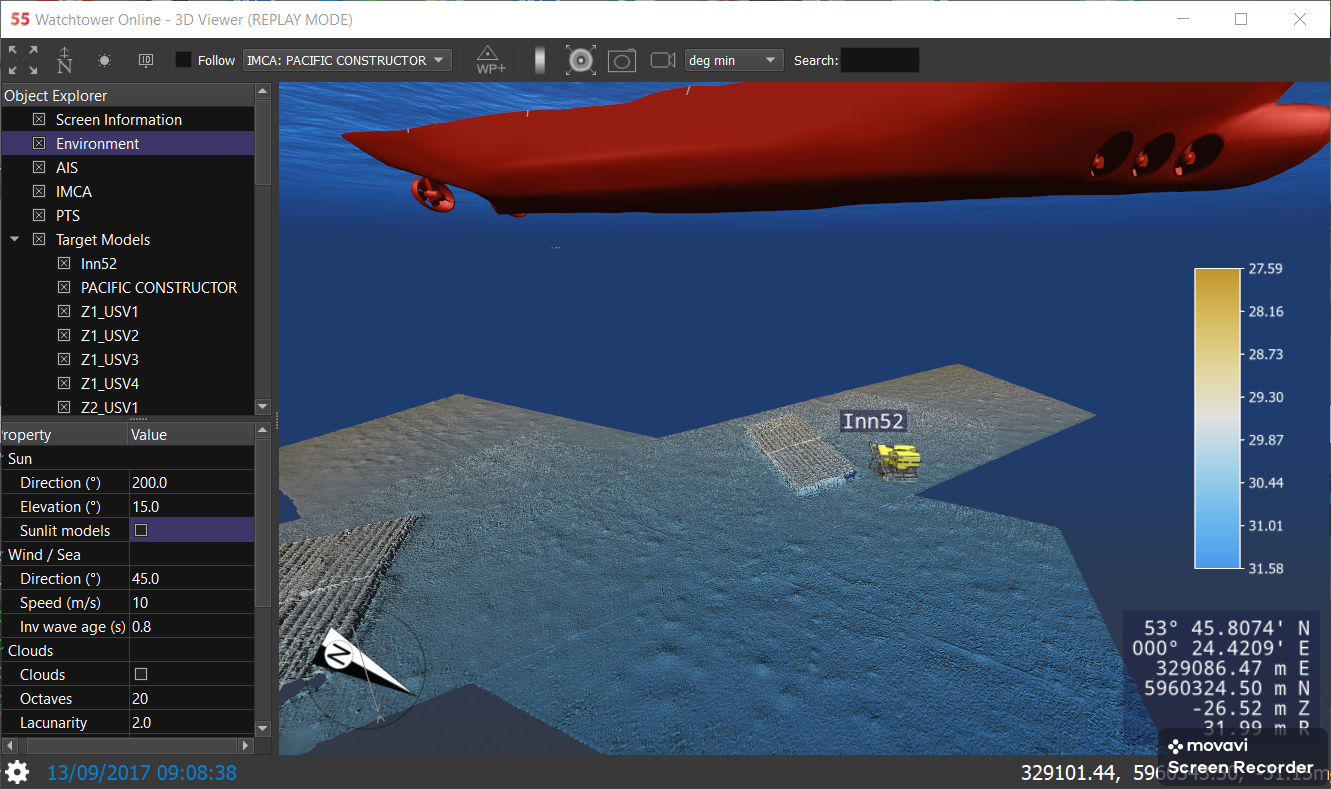Toggle Environment visibility checkbox
Image resolution: width=1331 pixels, height=789 pixels.
point(39,143)
